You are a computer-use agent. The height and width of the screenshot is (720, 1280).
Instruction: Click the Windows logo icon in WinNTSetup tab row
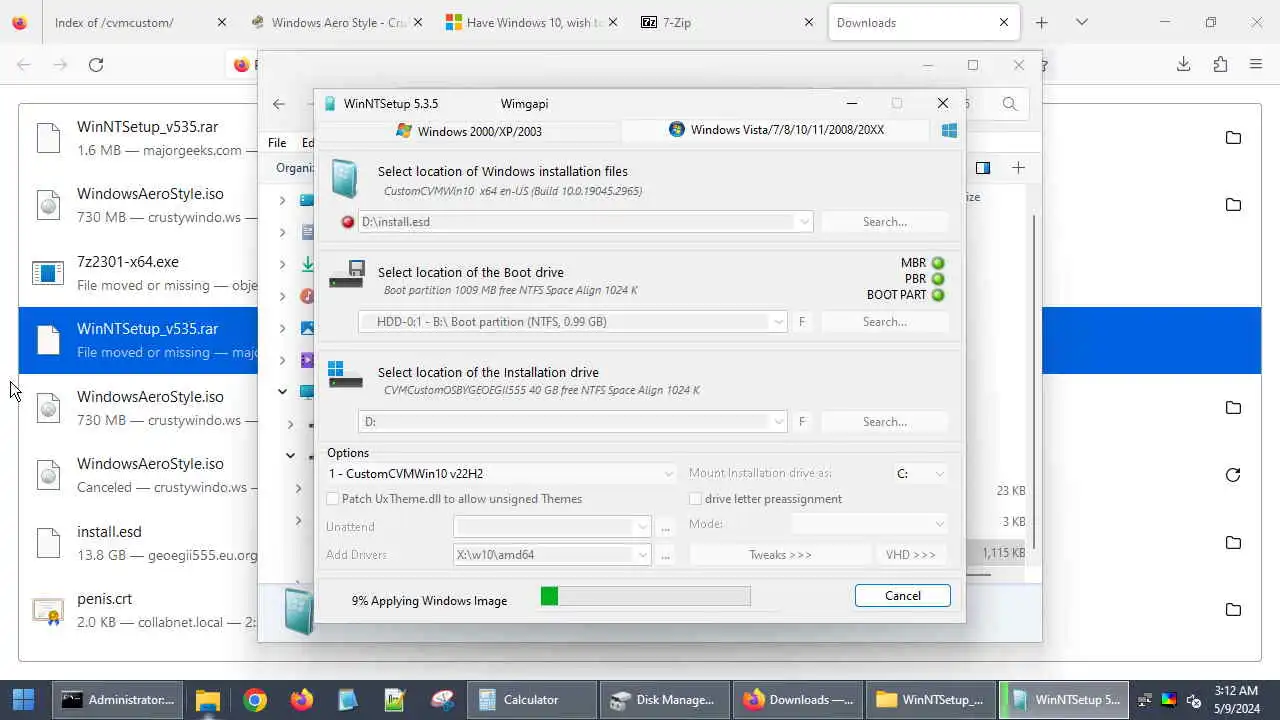pyautogui.click(x=949, y=130)
